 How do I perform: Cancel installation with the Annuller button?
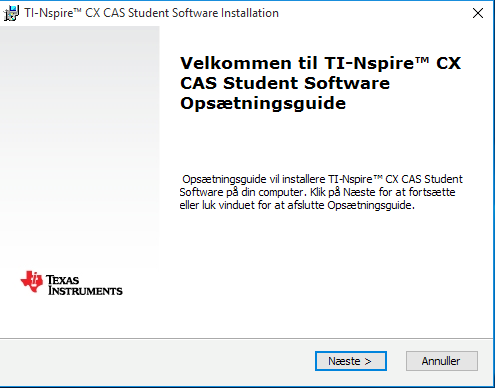pyautogui.click(x=442, y=361)
